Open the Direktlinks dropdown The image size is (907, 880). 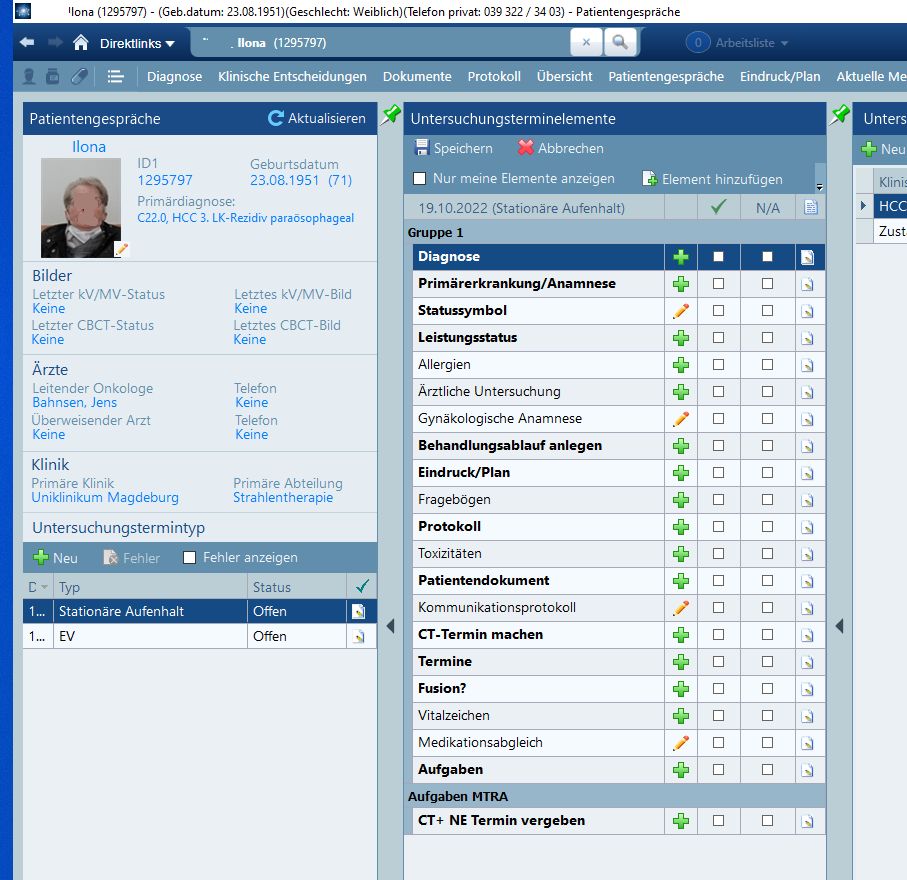click(x=137, y=43)
